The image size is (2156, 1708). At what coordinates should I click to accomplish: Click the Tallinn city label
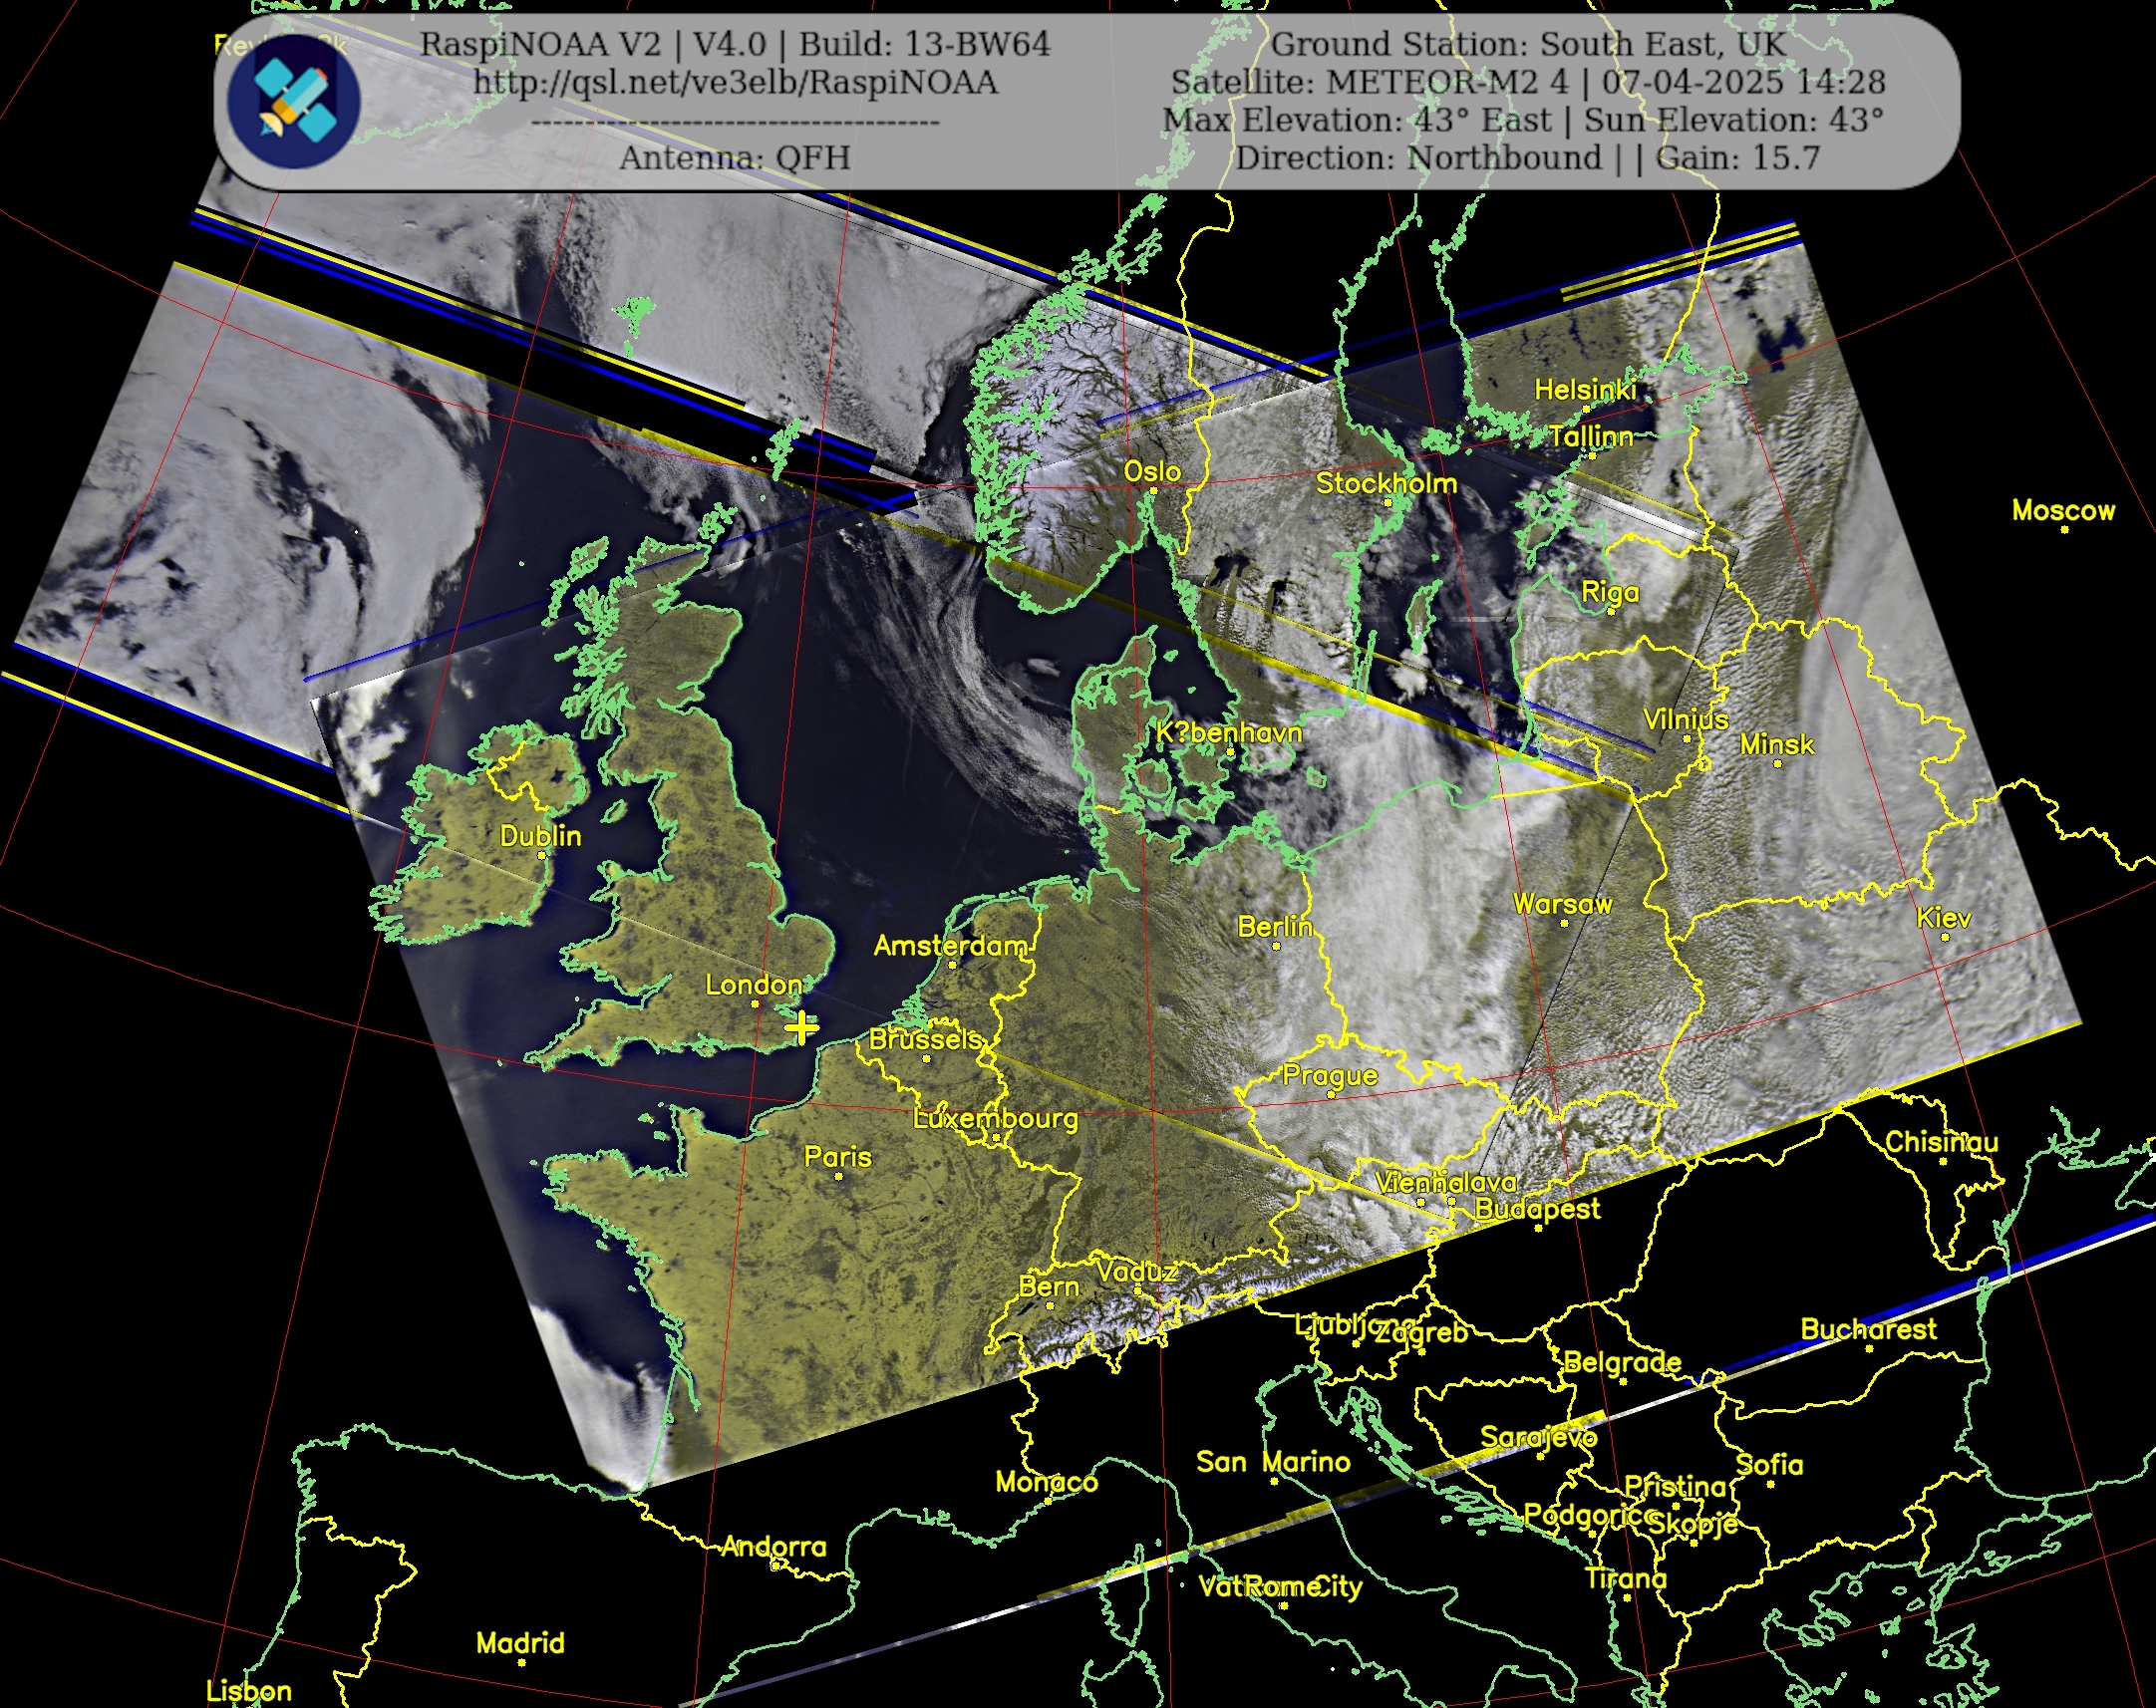pyautogui.click(x=1592, y=436)
